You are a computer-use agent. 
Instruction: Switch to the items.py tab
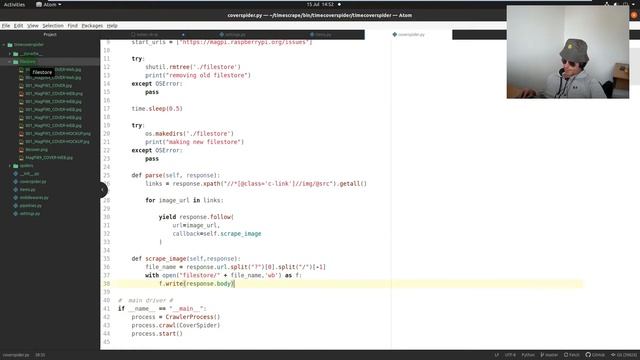[x=321, y=35]
